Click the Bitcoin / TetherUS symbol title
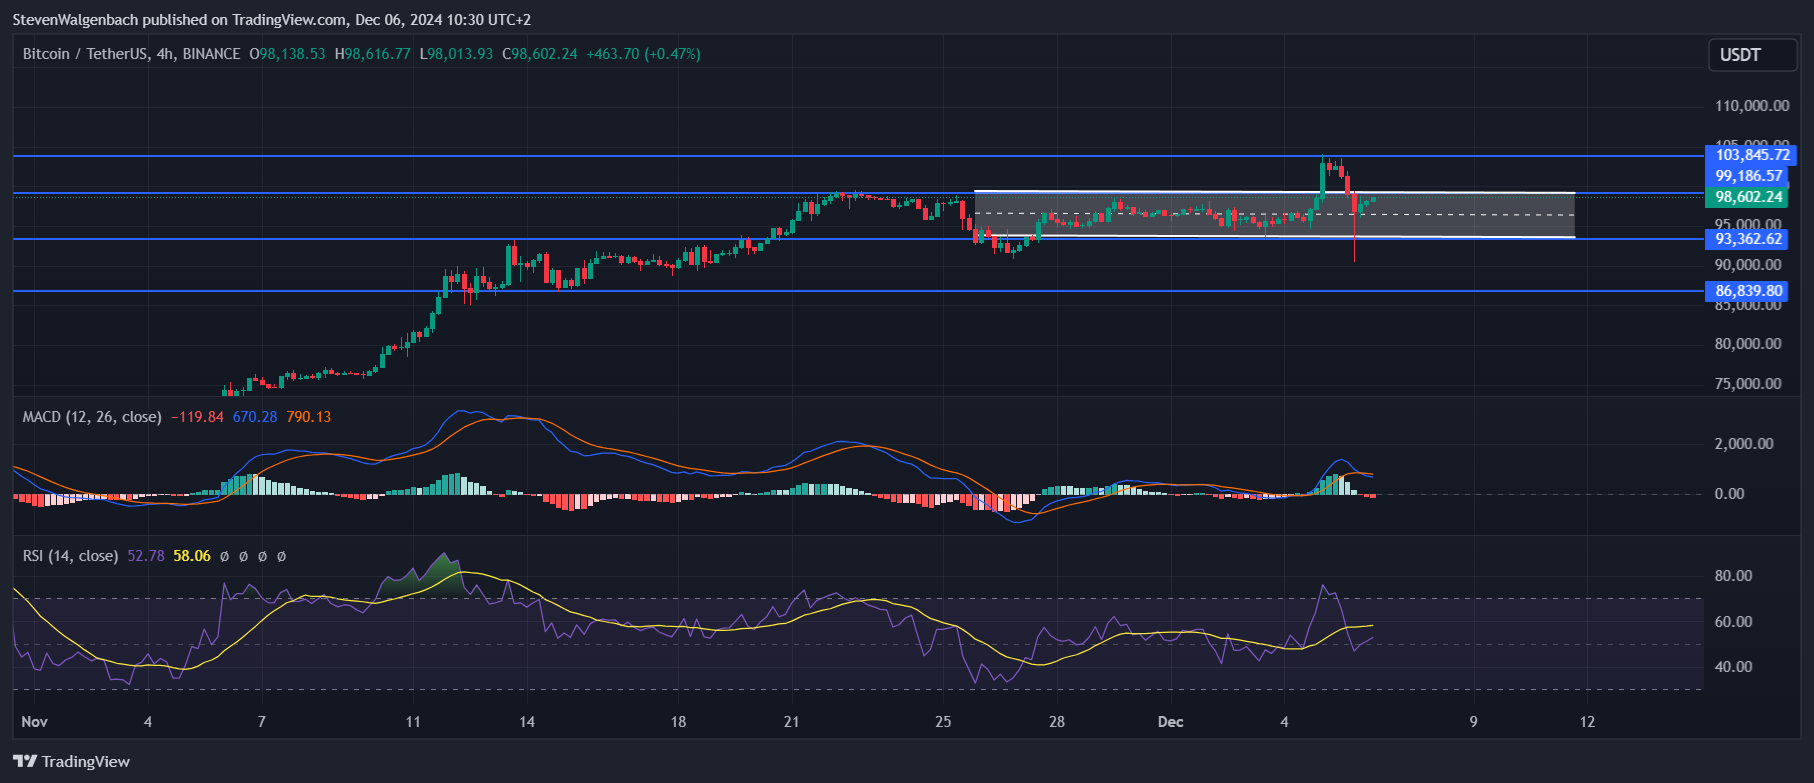The height and width of the screenshot is (783, 1814). tap(131, 54)
